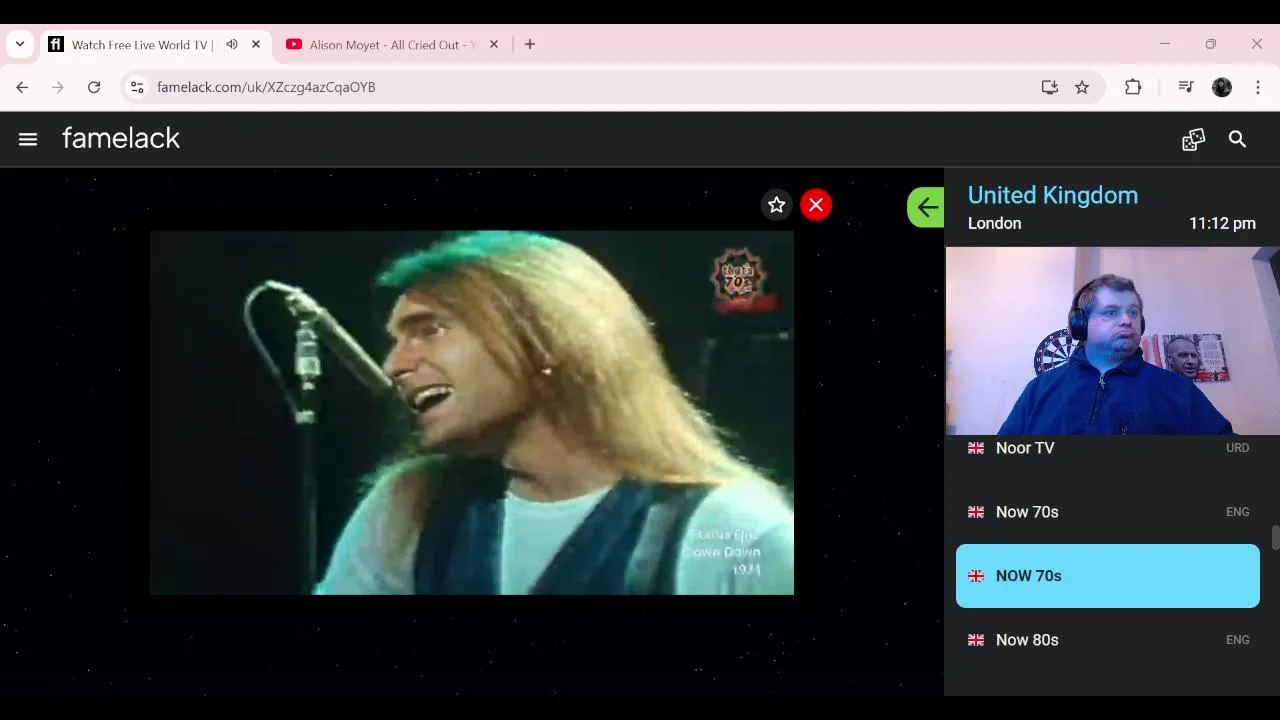Select the Noor TV channel

1108,448
